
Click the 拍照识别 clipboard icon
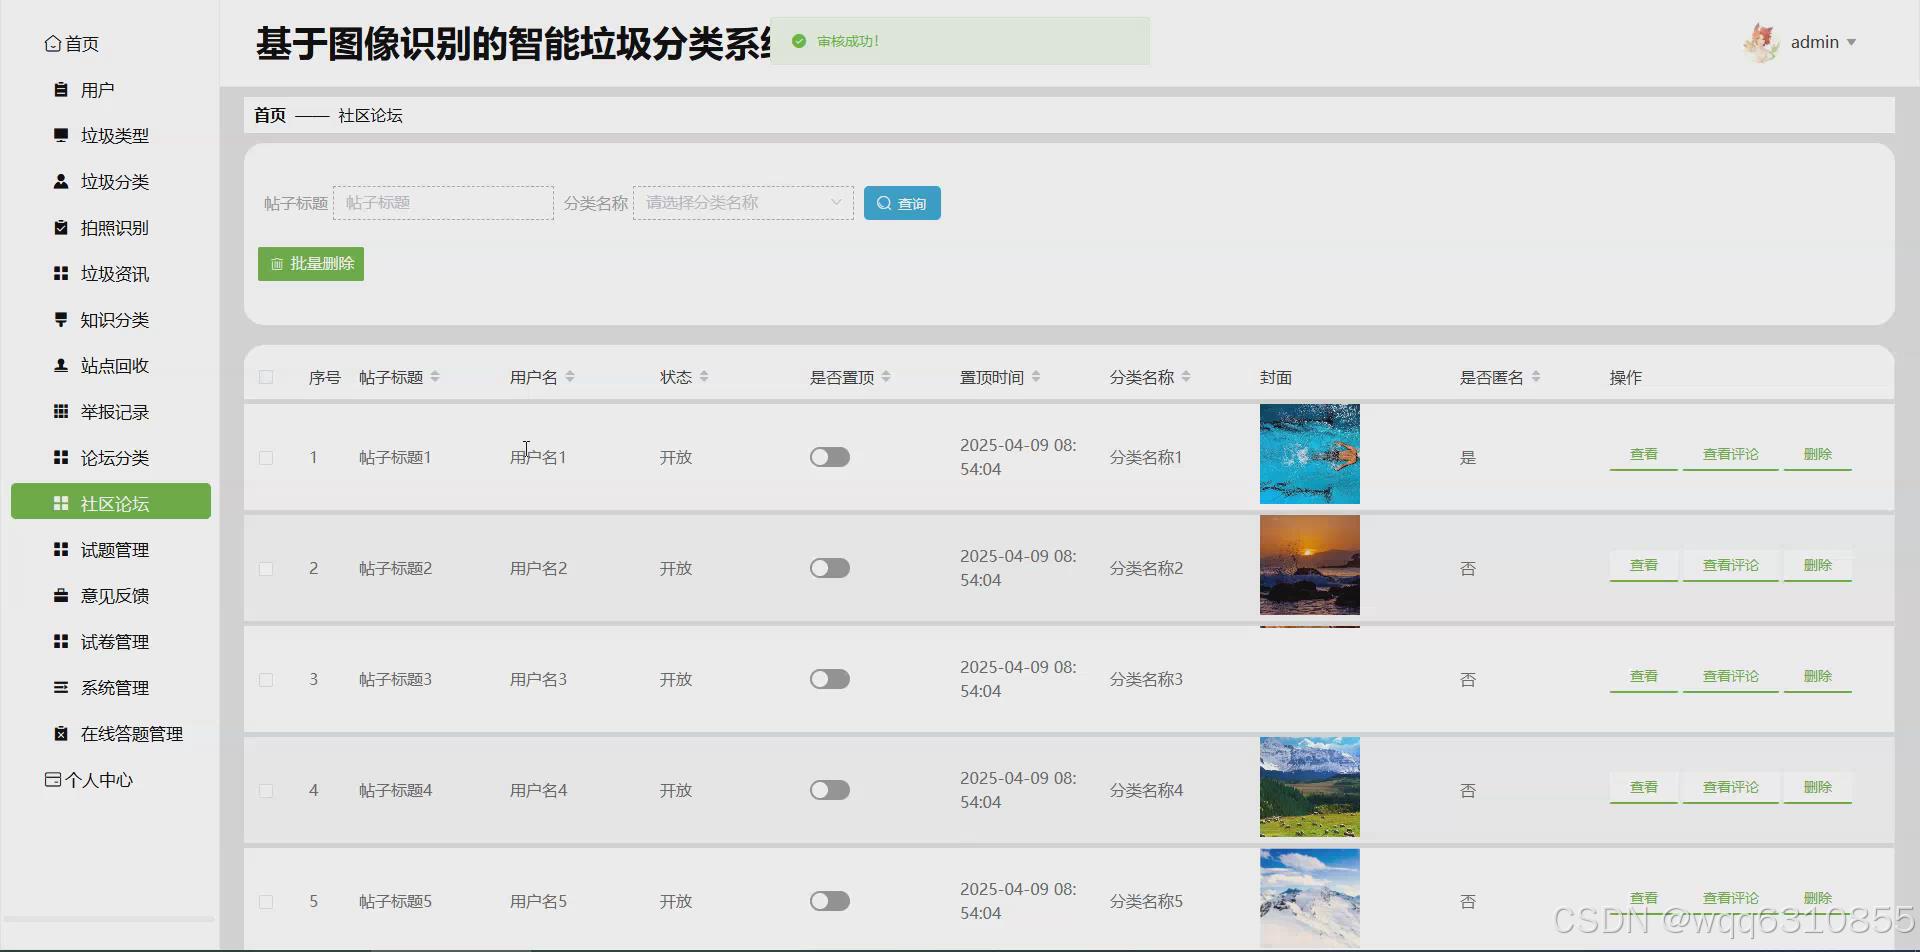tap(61, 227)
